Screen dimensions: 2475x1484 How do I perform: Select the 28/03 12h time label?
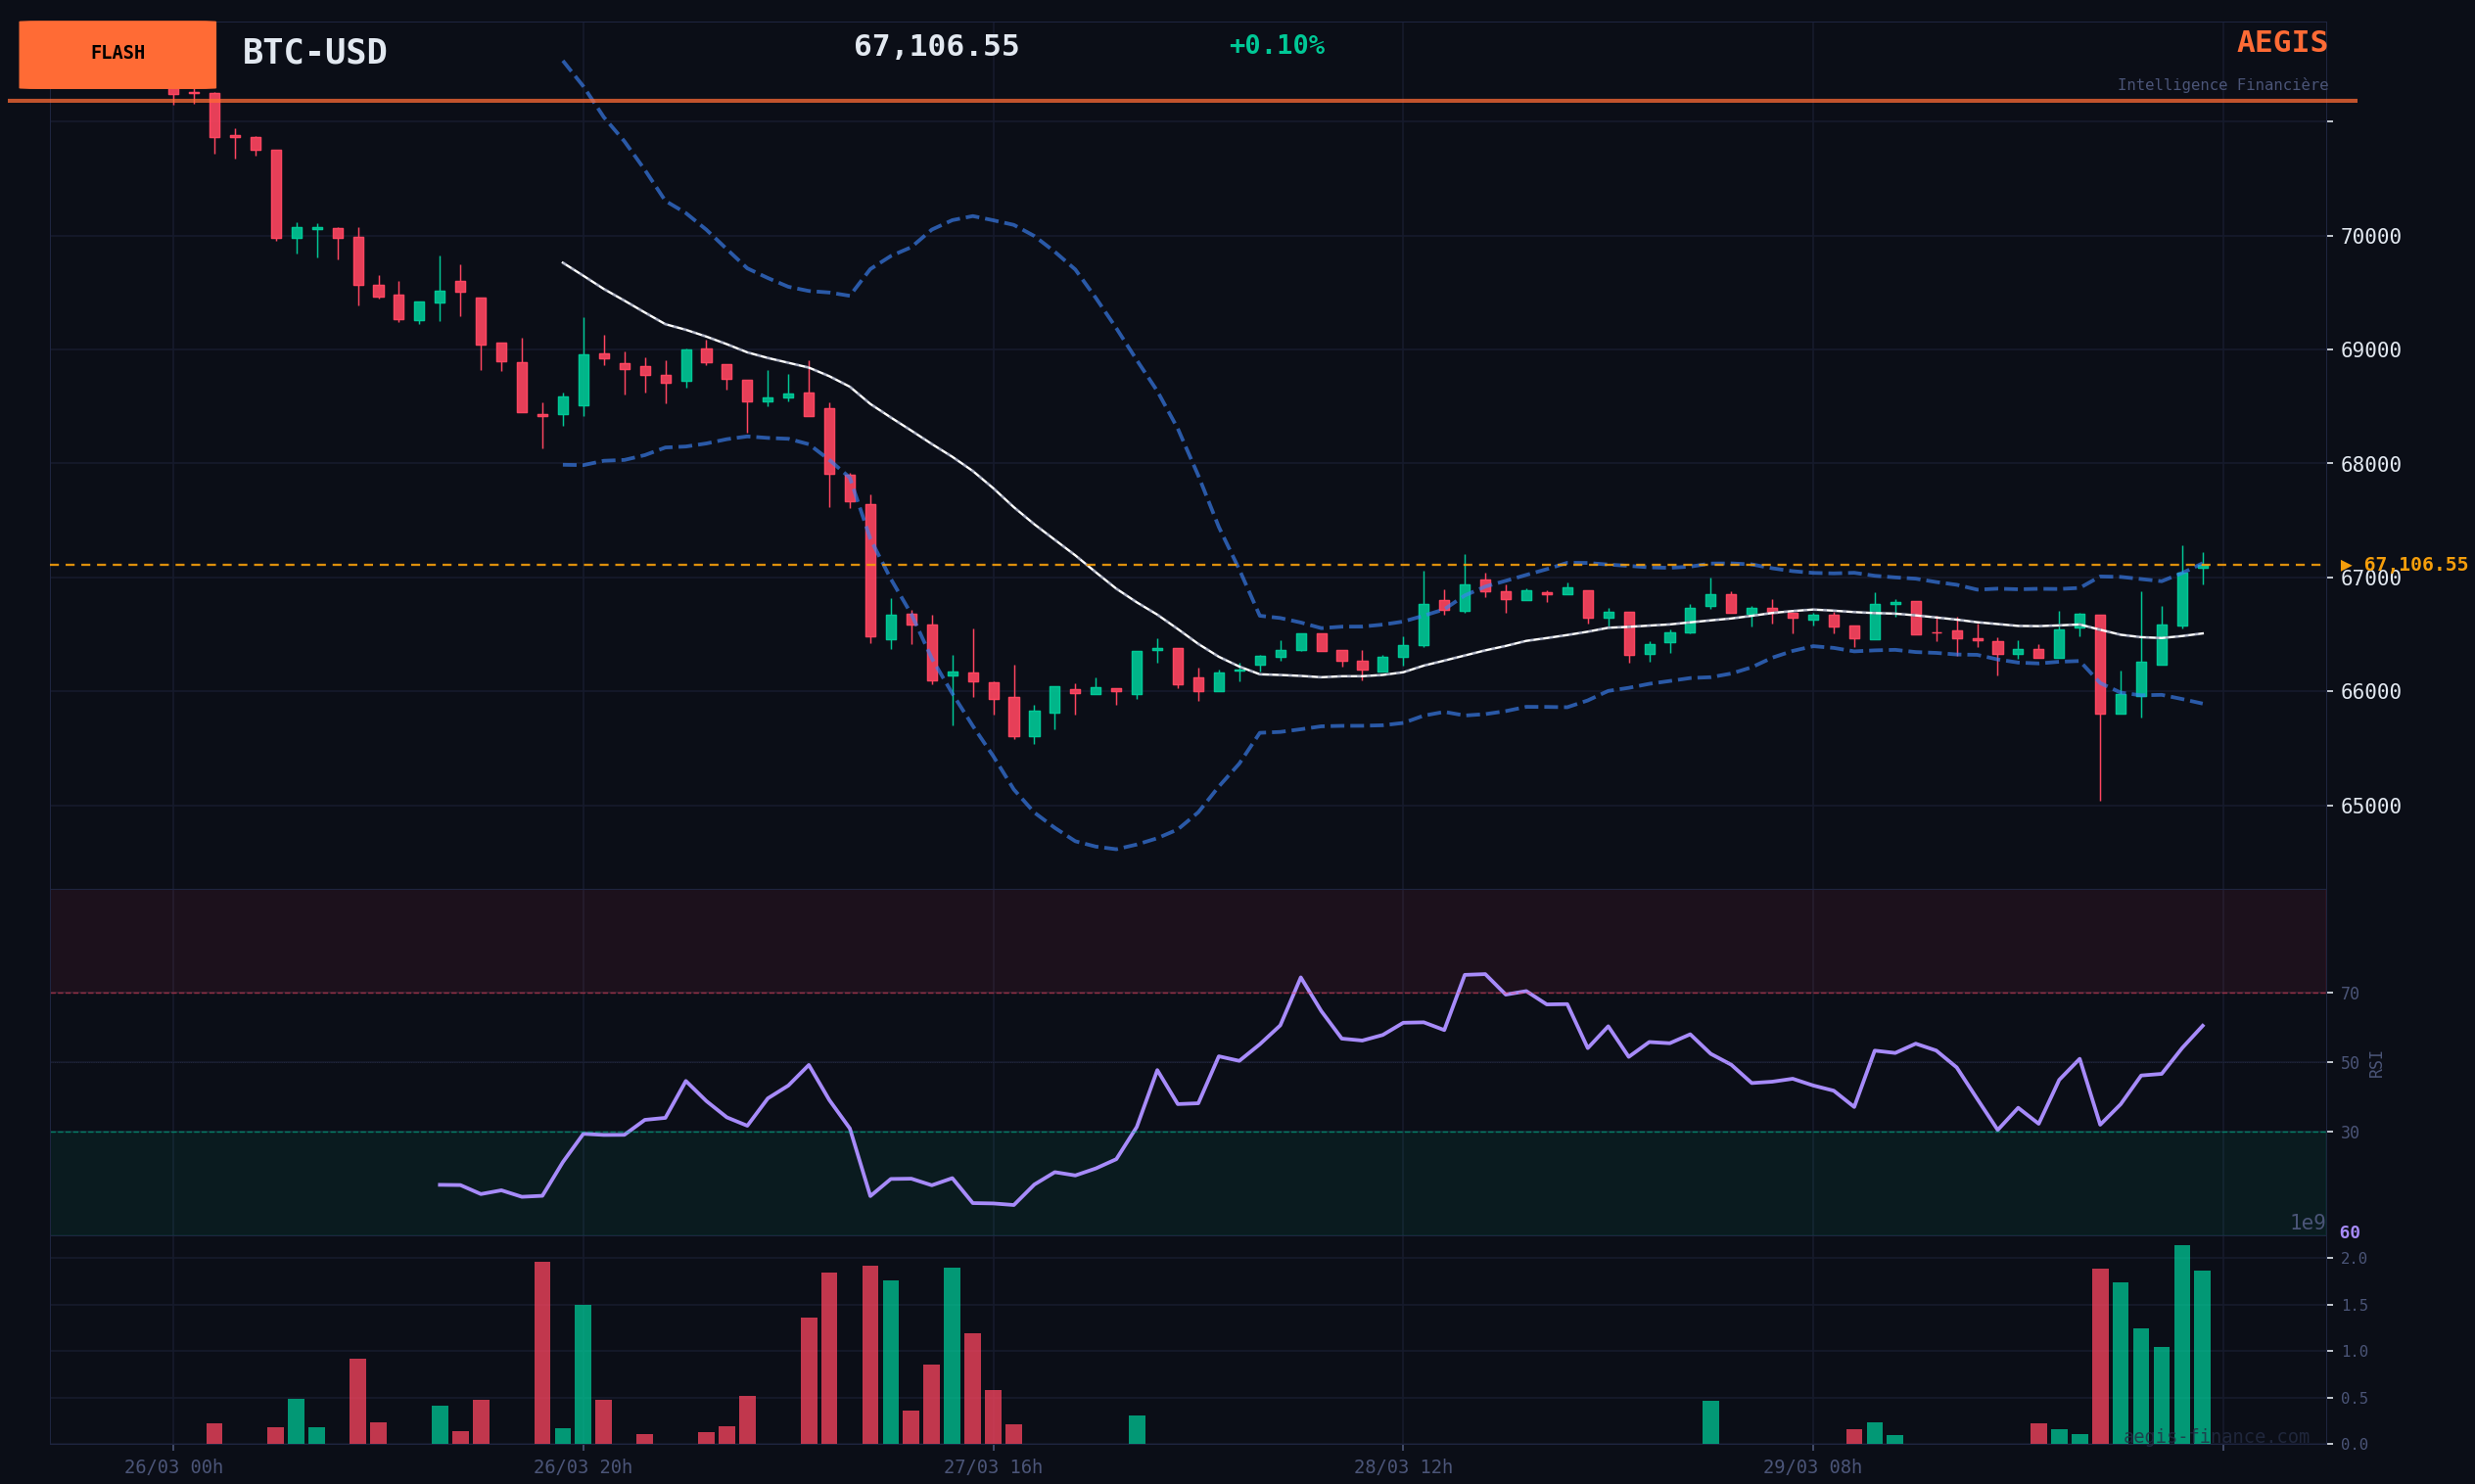coord(1402,1467)
